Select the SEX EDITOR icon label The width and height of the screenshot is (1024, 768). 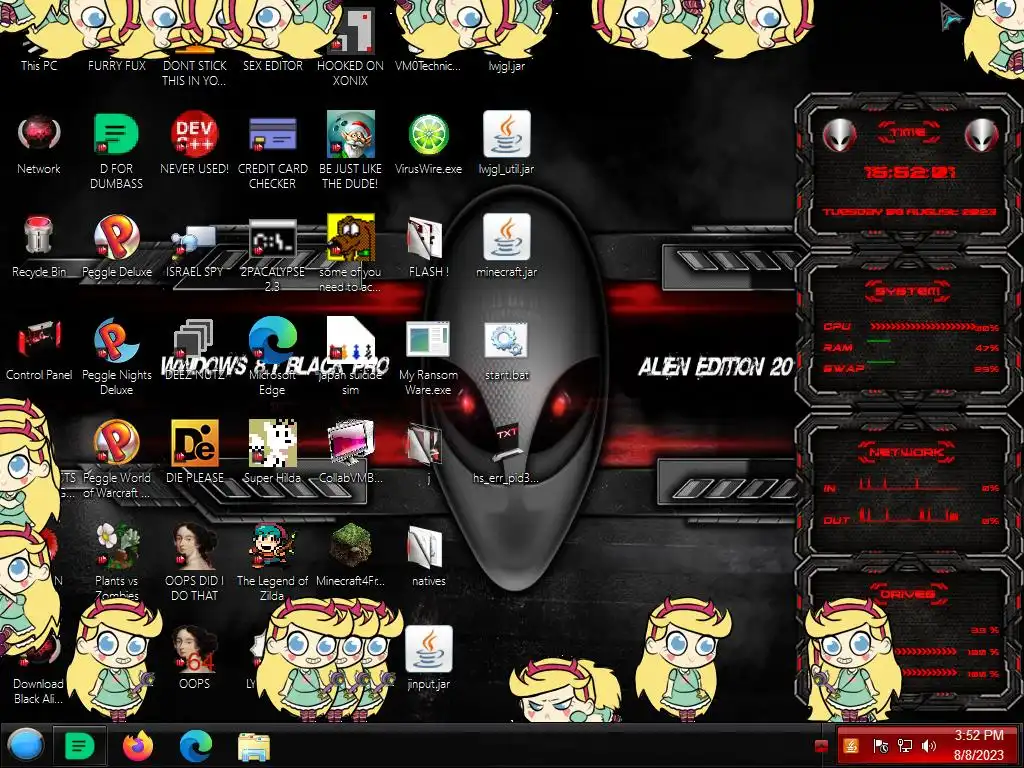pyautogui.click(x=272, y=66)
